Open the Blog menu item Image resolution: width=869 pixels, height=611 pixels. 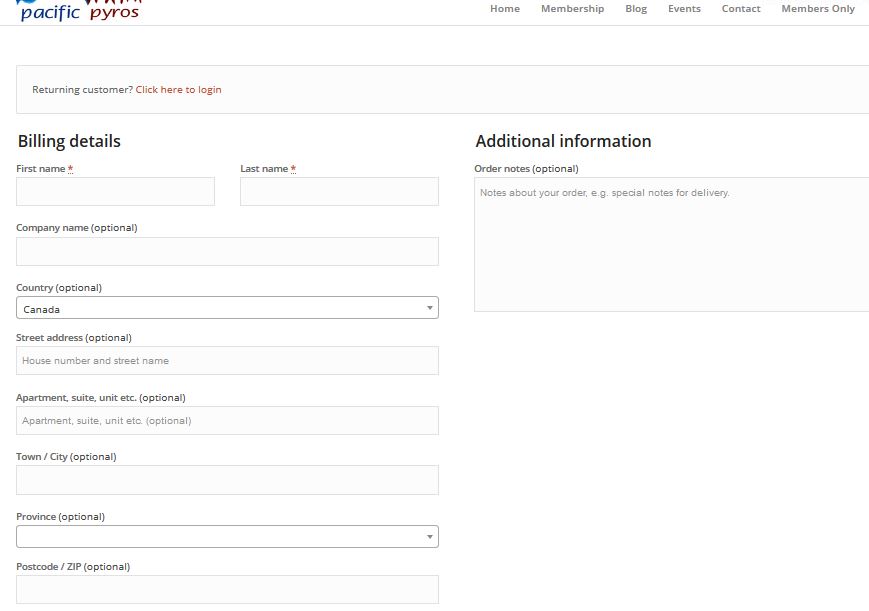(x=636, y=9)
